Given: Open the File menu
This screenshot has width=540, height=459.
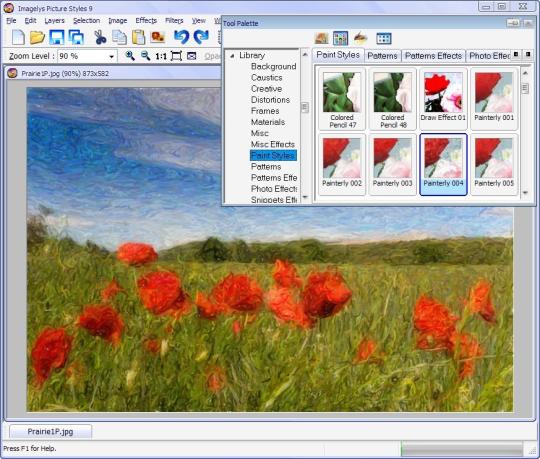Looking at the screenshot, I should click(x=11, y=21).
